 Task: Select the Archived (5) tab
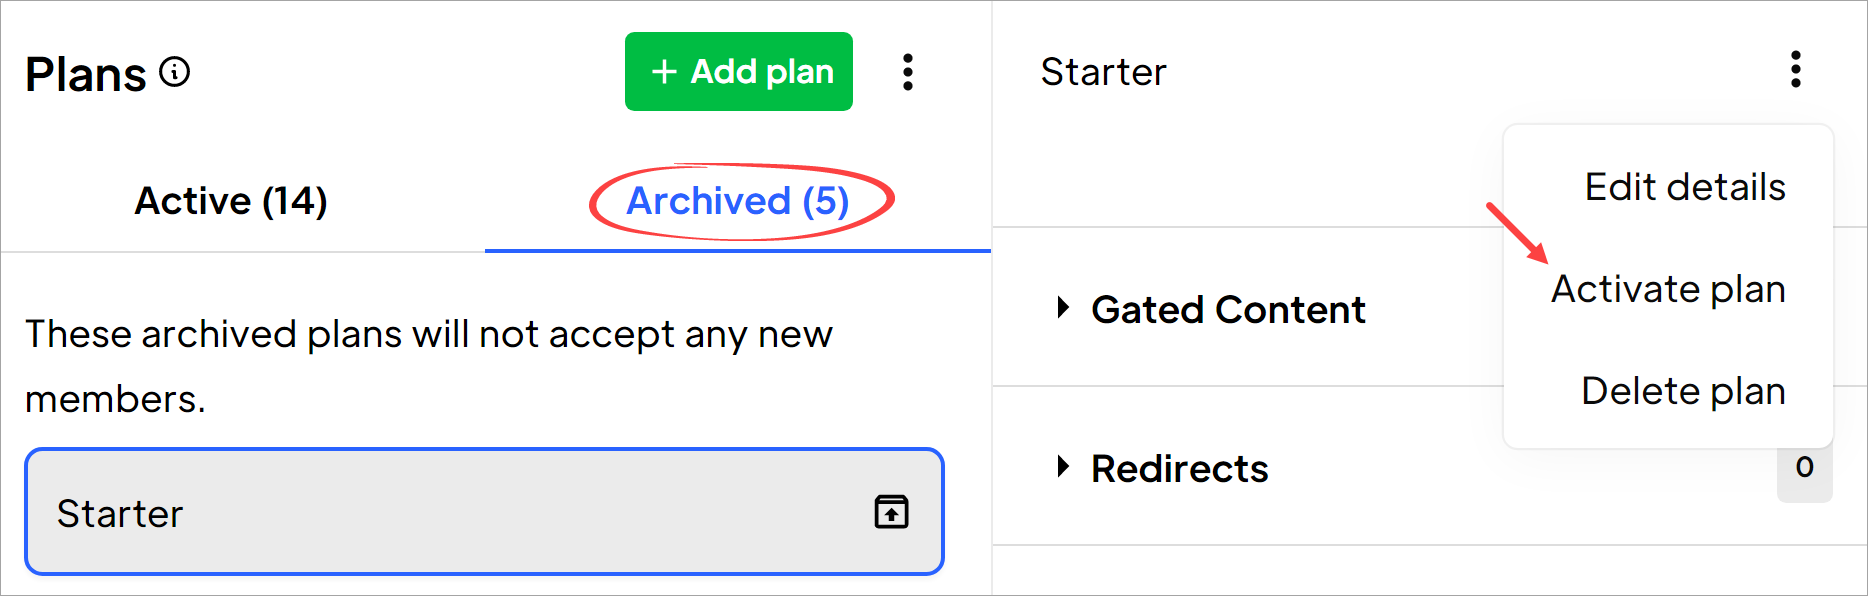(738, 201)
